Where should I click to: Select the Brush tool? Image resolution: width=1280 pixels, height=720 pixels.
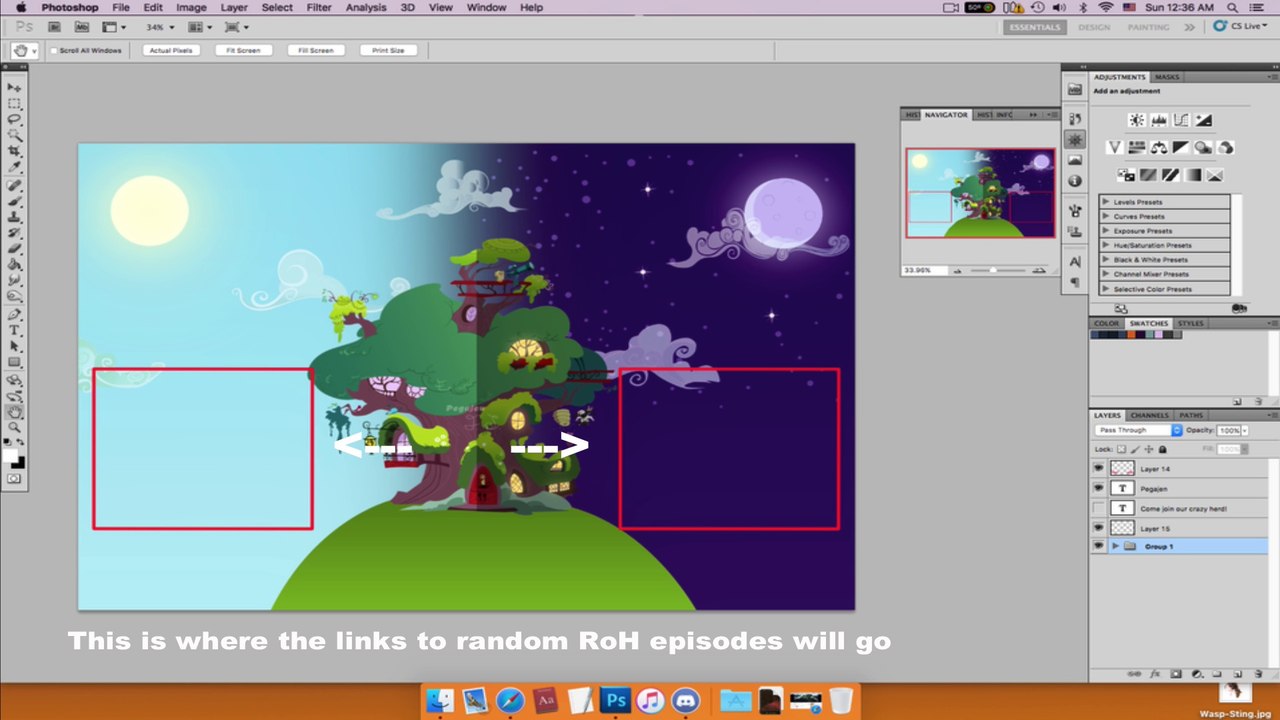15,201
